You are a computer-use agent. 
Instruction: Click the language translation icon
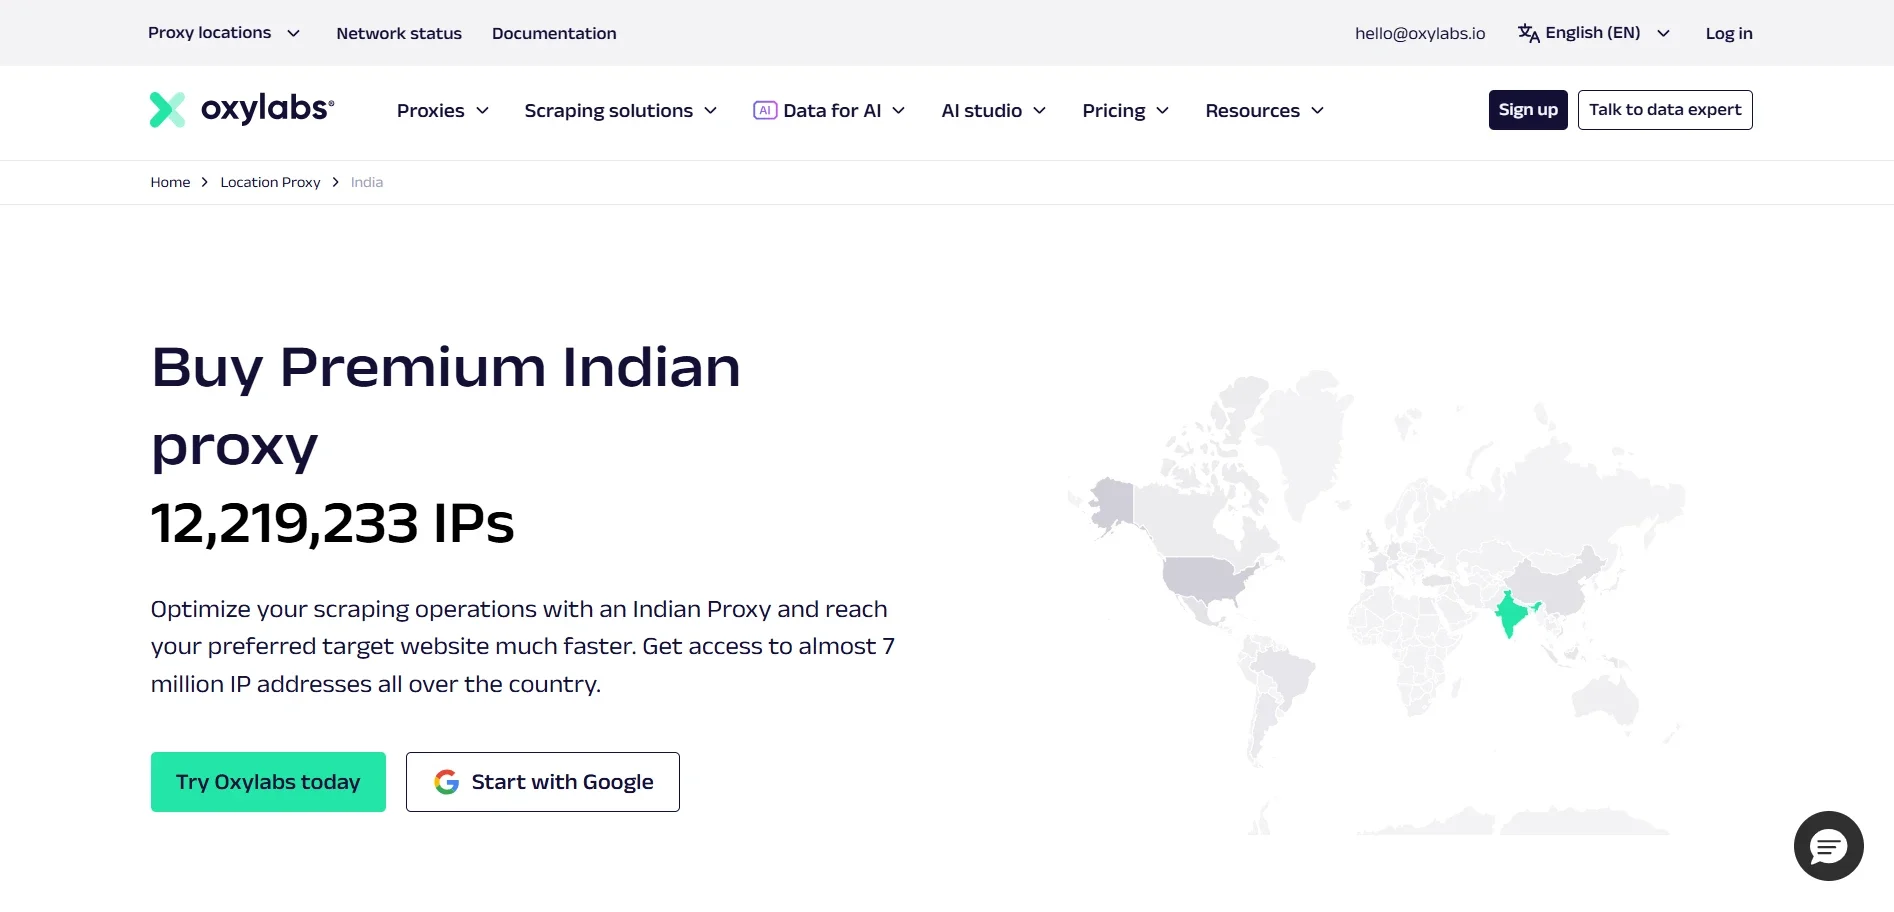tap(1528, 32)
